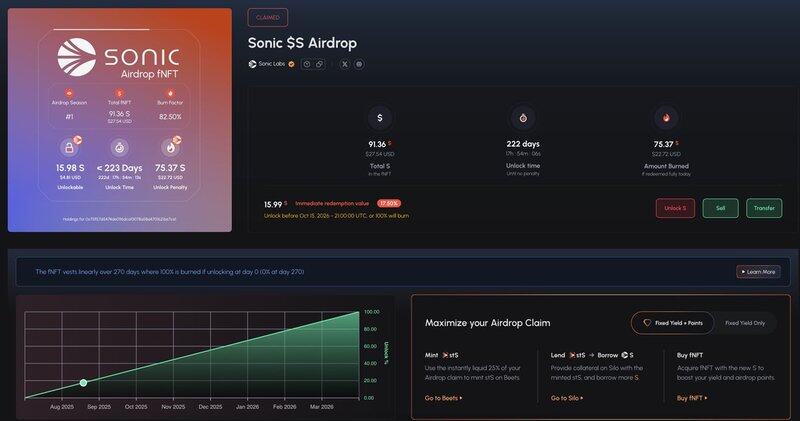800x421 pixels.
Task: Open the Go to Beets link
Action: [x=443, y=398]
